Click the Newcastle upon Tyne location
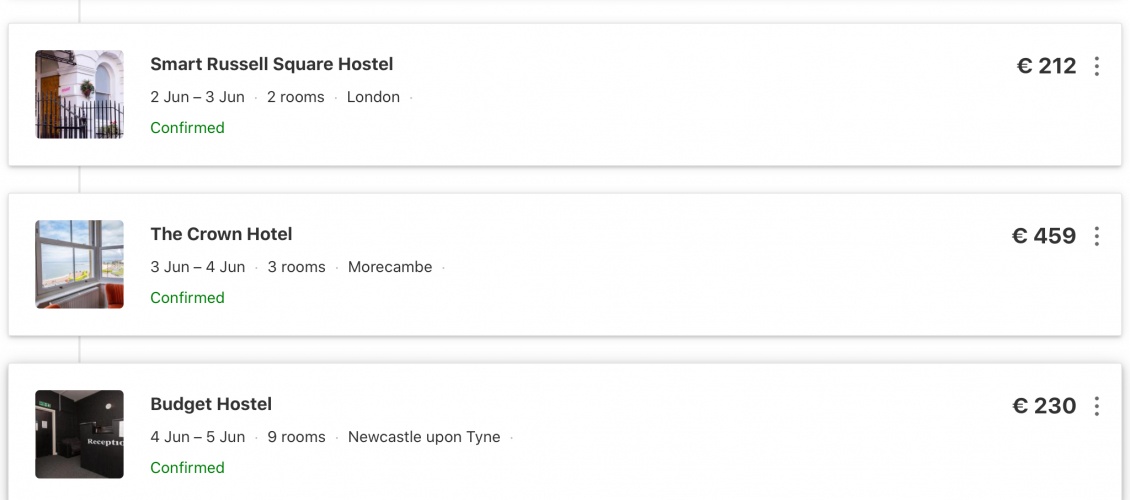This screenshot has width=1130, height=500. pyautogui.click(x=424, y=437)
